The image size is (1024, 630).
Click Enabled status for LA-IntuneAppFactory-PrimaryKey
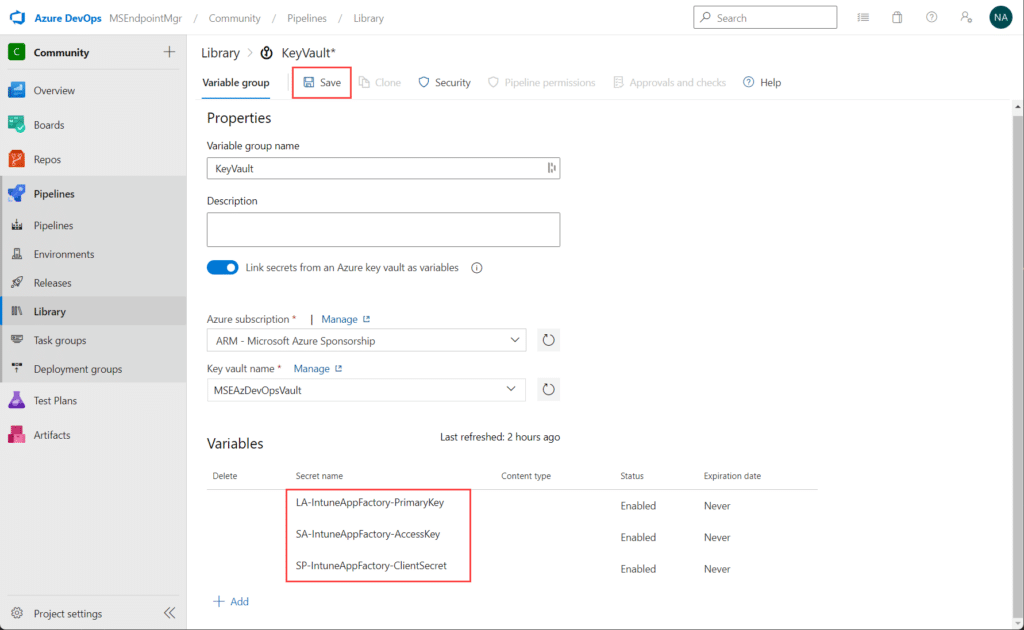(638, 506)
